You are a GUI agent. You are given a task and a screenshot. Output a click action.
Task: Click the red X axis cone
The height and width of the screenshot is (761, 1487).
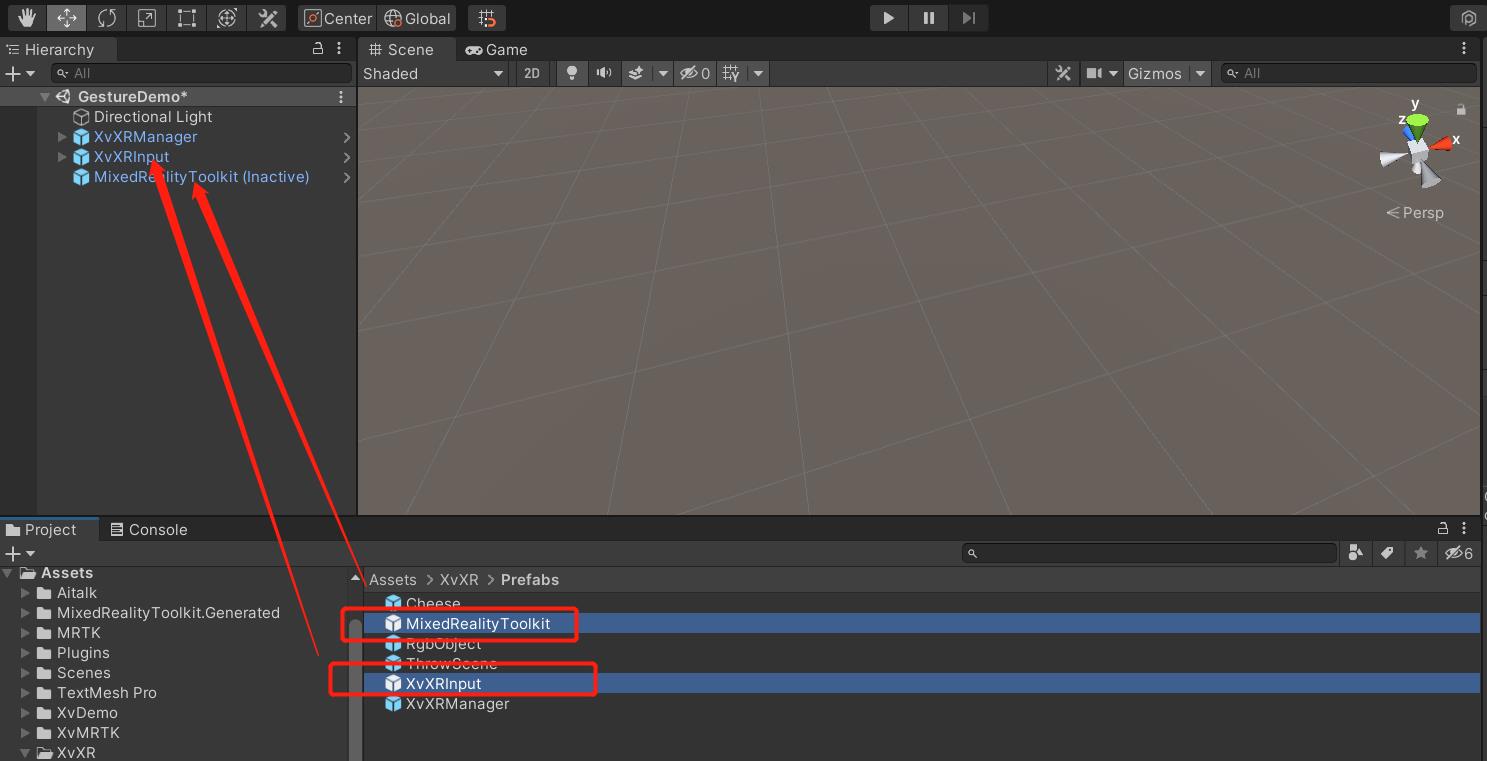pos(1442,143)
